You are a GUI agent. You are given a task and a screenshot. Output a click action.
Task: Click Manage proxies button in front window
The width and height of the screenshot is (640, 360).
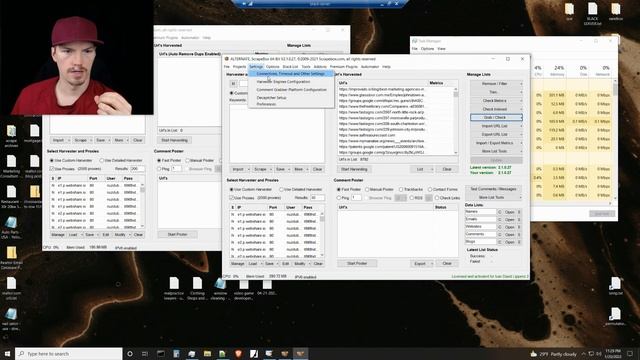tap(237, 264)
